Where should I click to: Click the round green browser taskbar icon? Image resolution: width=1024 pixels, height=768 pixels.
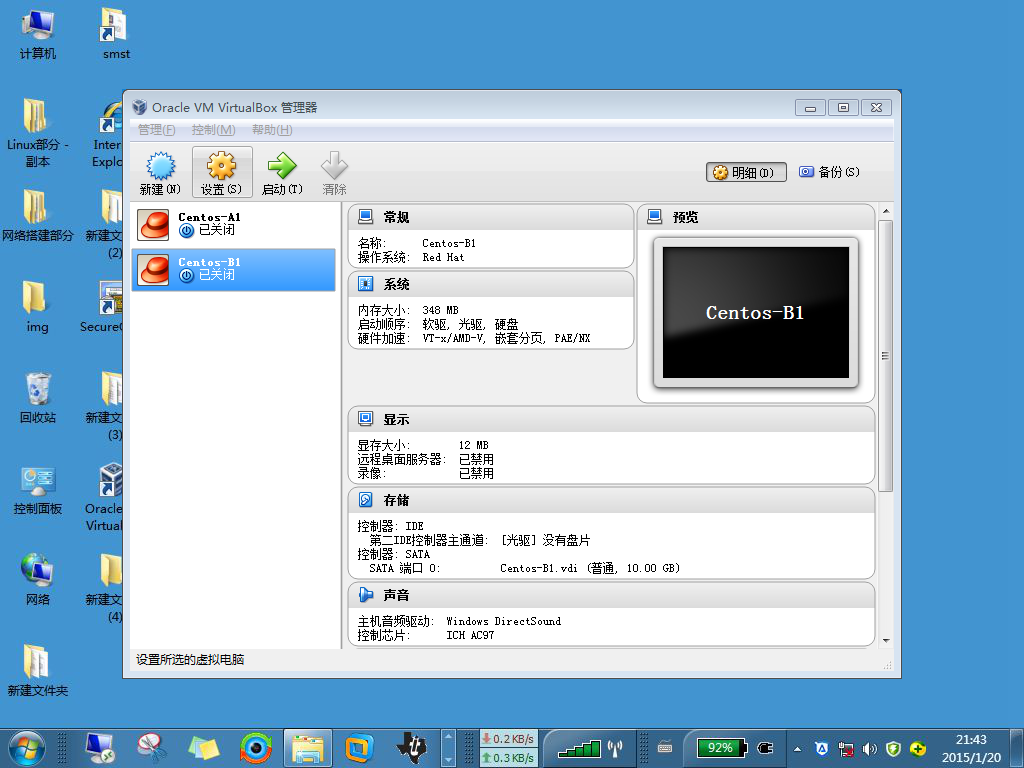click(255, 748)
